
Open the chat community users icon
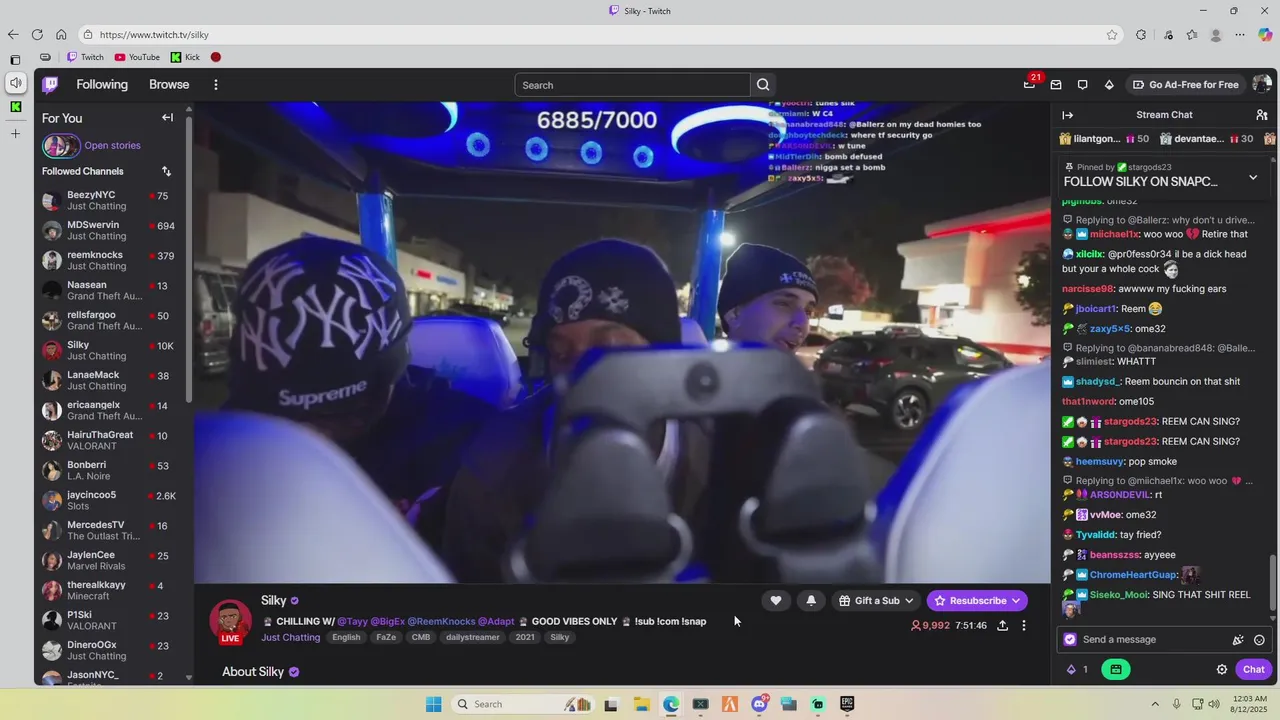[1261, 115]
